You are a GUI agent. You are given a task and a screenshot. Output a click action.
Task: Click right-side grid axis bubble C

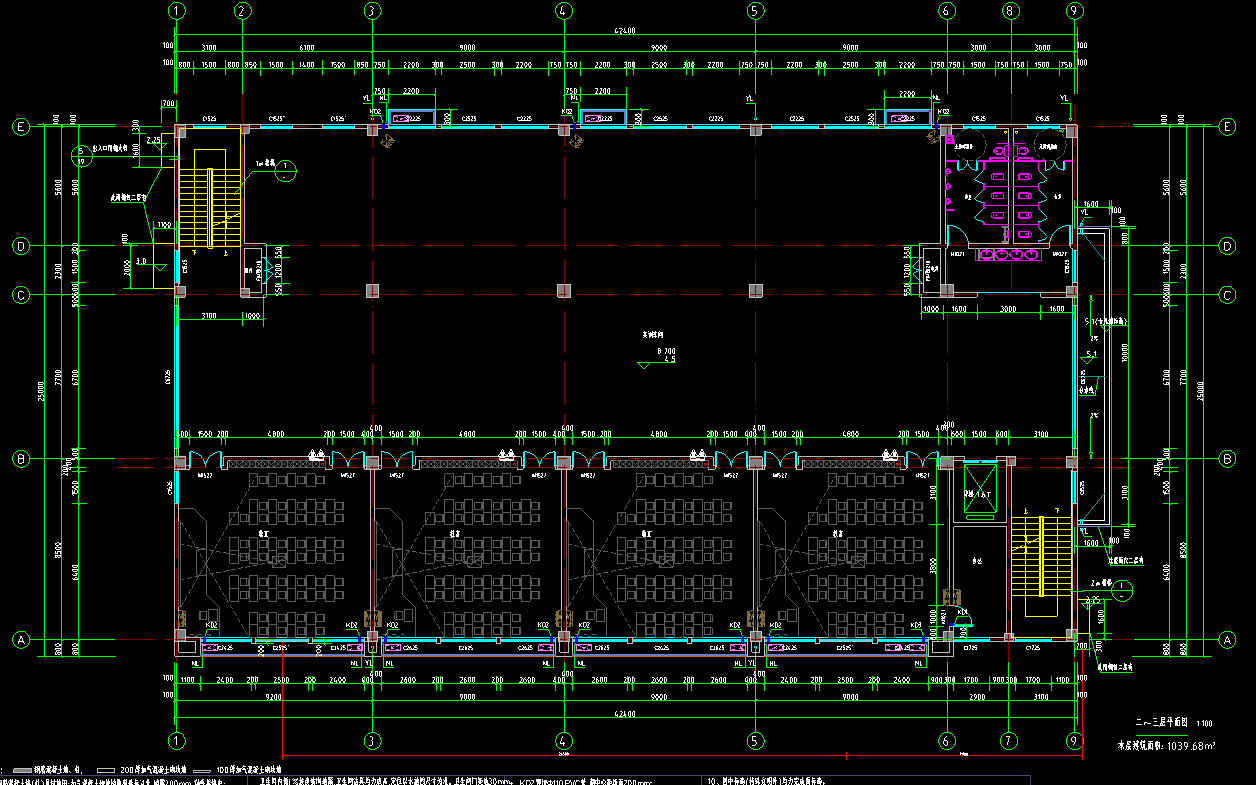(x=1227, y=294)
